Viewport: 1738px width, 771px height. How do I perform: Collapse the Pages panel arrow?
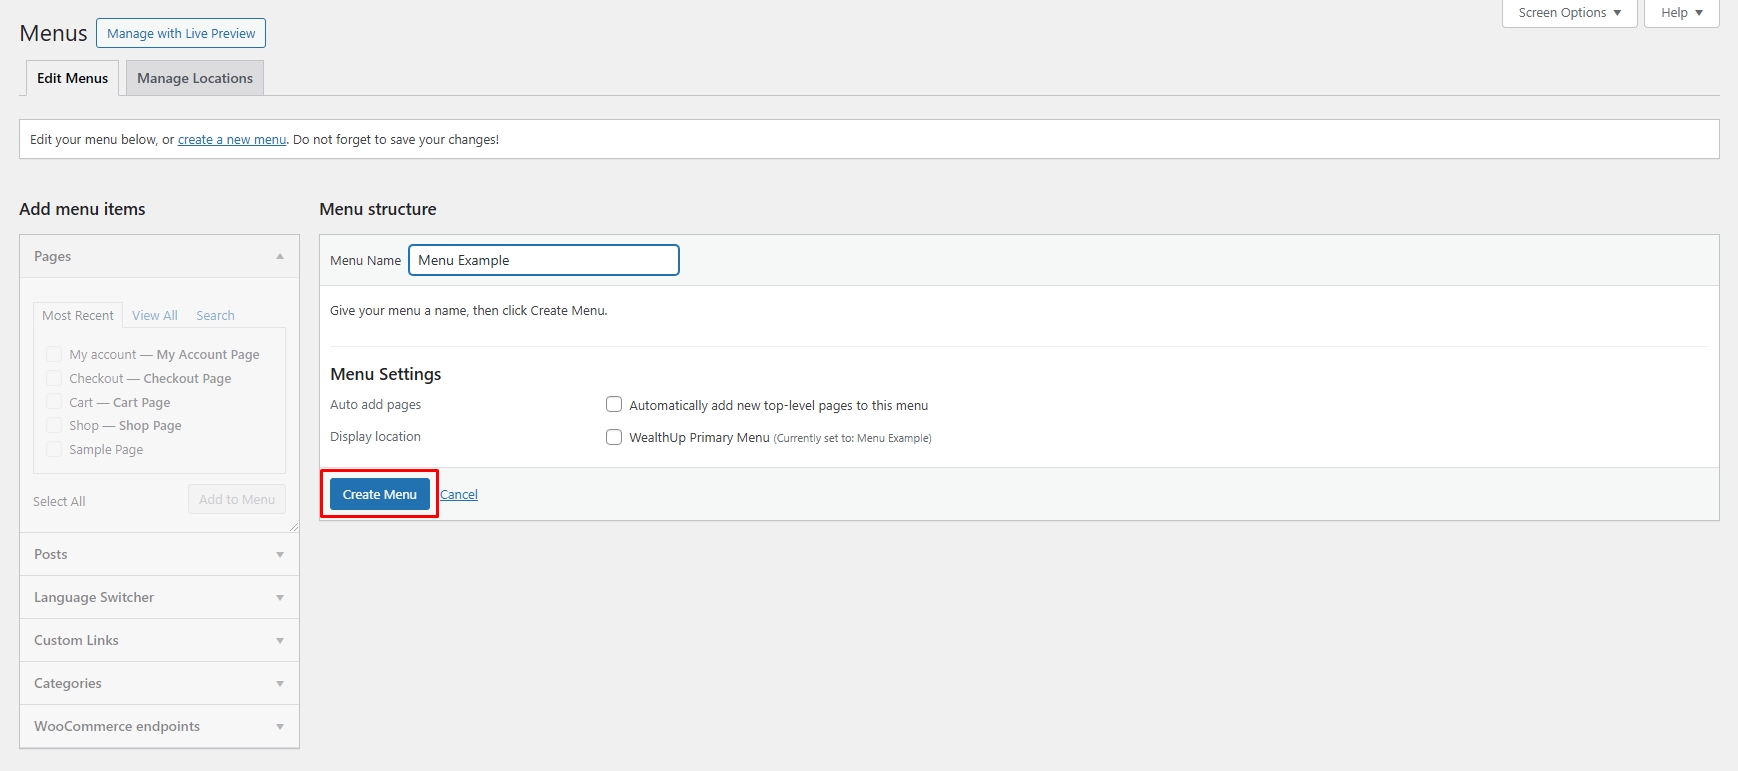tap(280, 257)
